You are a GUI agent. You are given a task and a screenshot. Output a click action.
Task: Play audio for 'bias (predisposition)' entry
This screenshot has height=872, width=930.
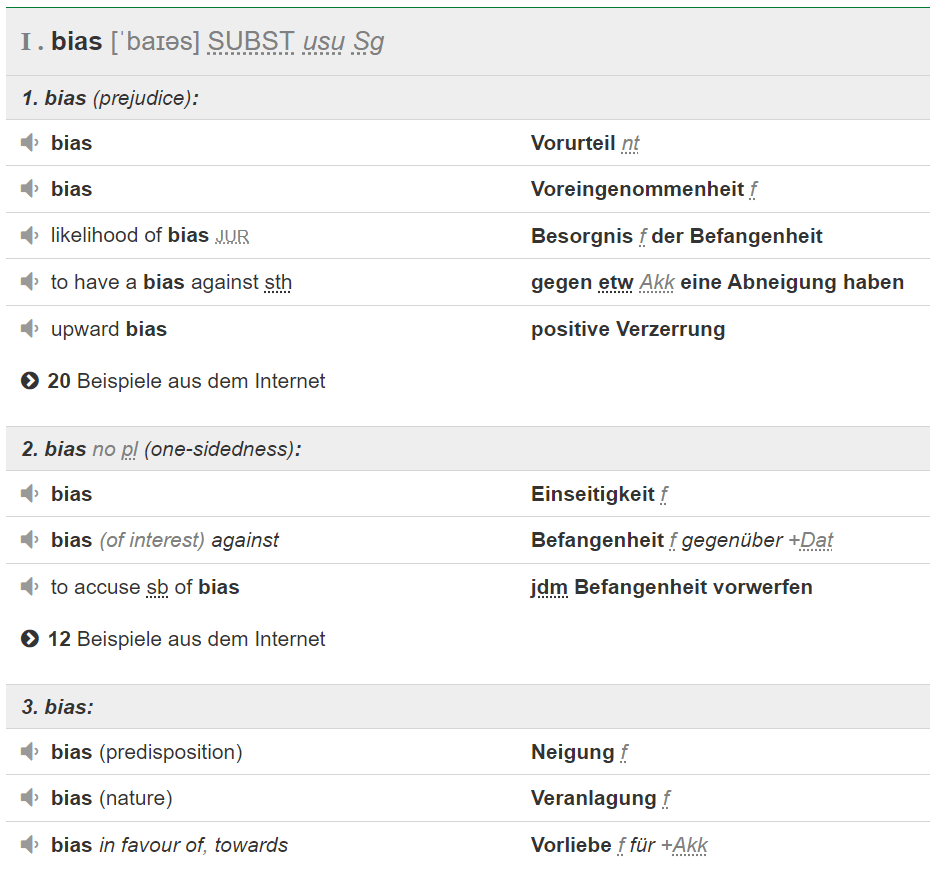30,752
